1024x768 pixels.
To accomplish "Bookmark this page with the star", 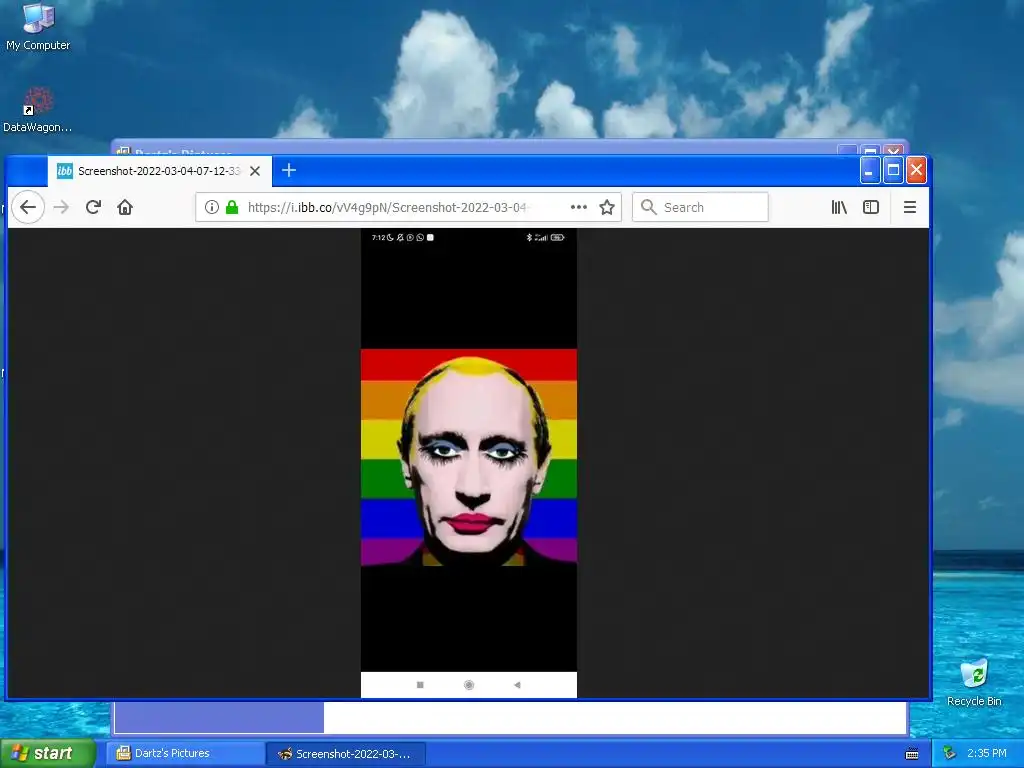I will point(607,207).
